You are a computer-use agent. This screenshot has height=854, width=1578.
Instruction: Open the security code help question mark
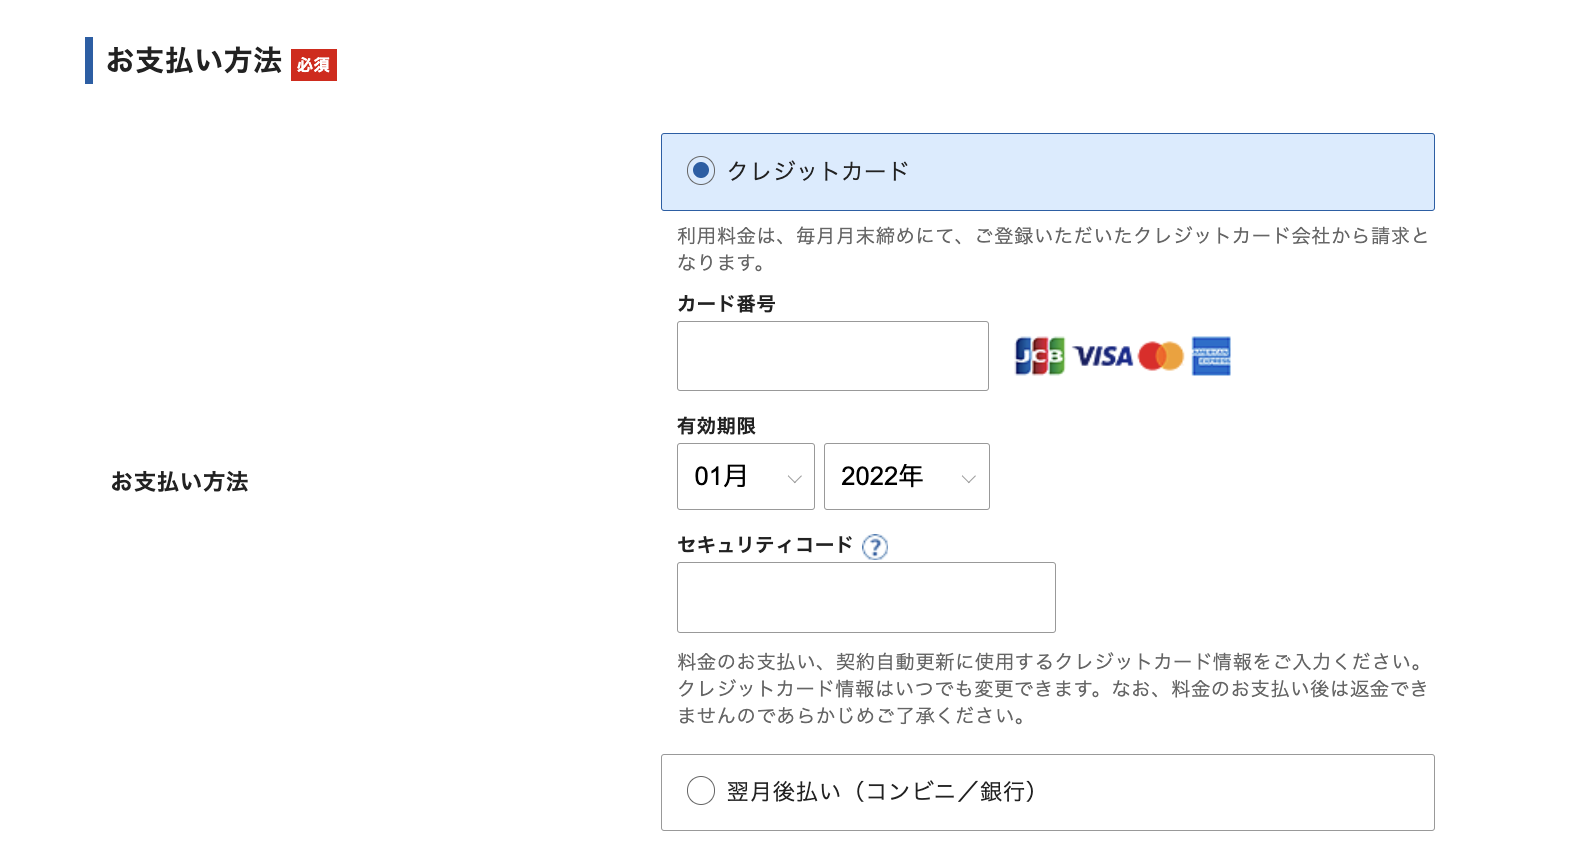click(875, 547)
